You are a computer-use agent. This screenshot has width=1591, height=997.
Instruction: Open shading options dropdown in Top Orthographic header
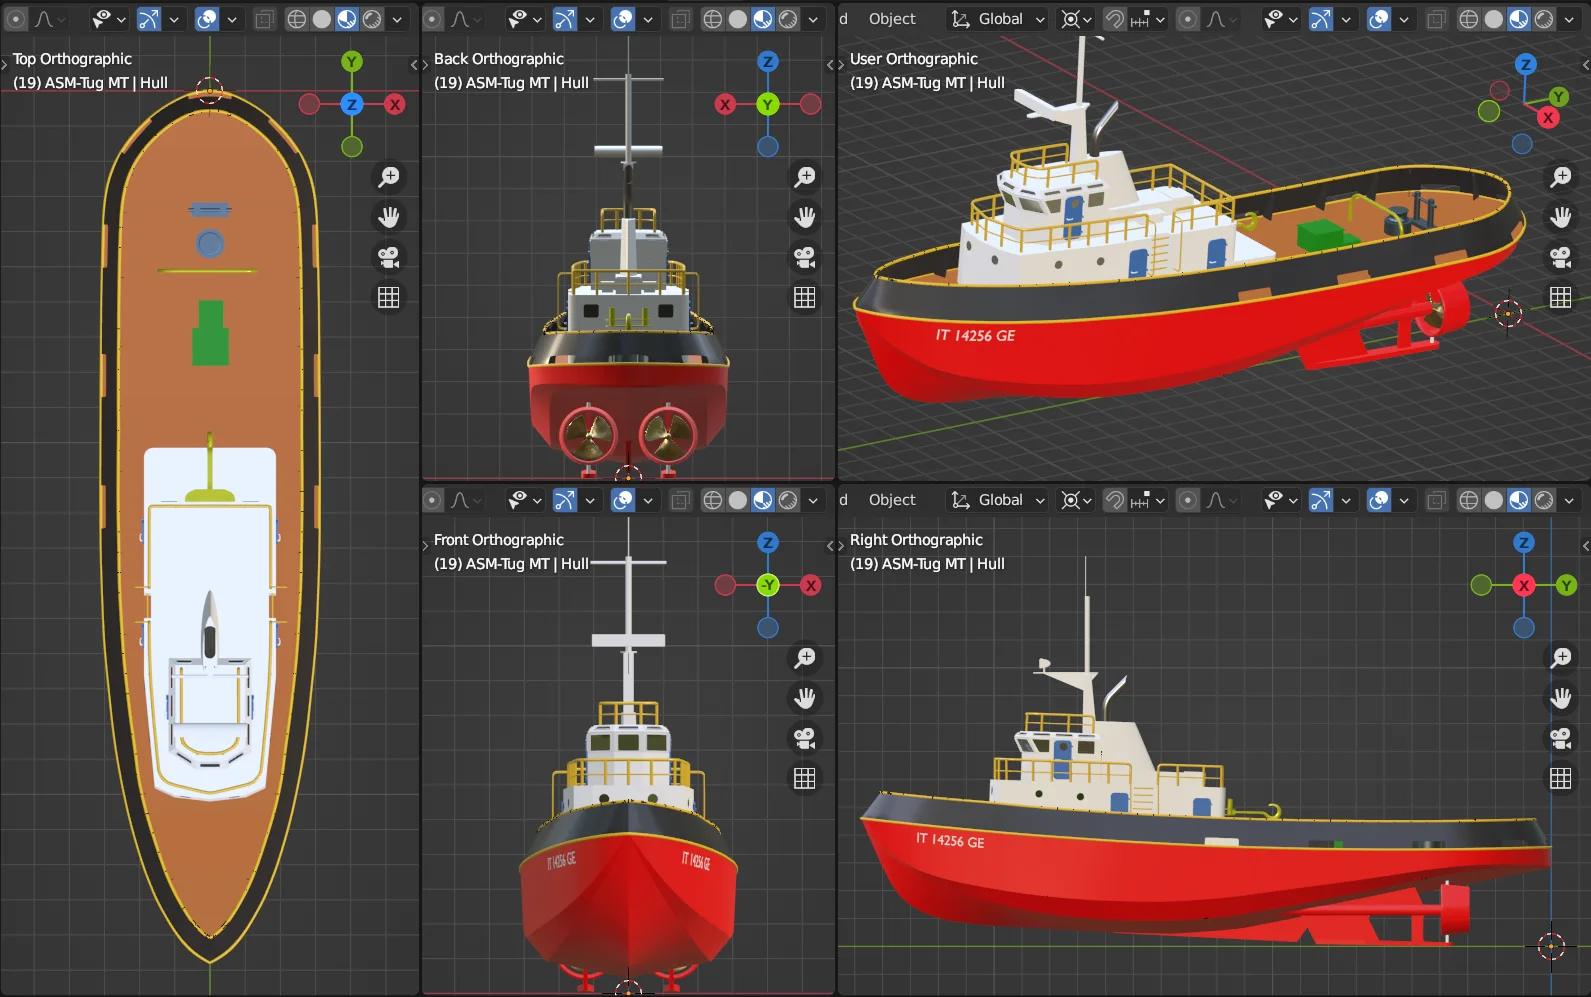[397, 19]
